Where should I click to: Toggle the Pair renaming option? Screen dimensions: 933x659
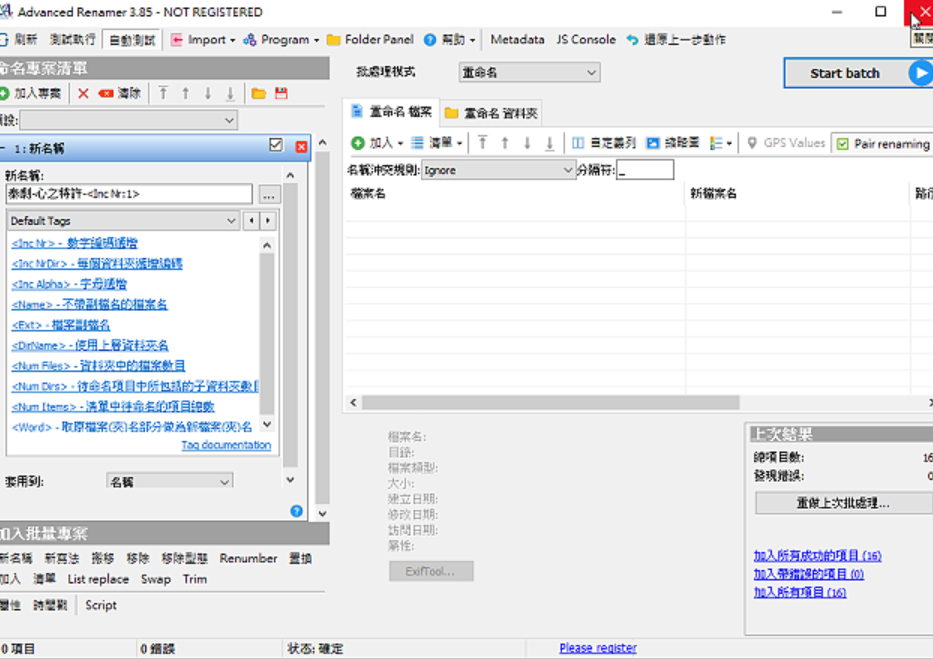882,143
